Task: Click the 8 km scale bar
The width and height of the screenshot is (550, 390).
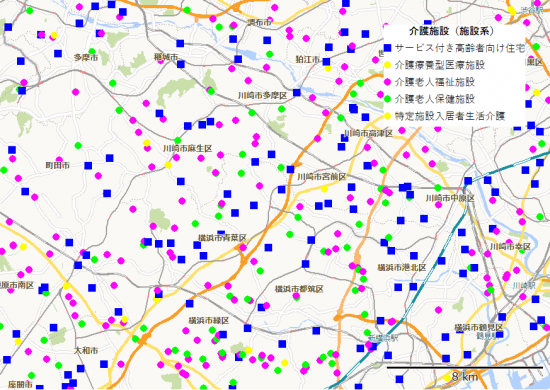Action: coord(465,368)
